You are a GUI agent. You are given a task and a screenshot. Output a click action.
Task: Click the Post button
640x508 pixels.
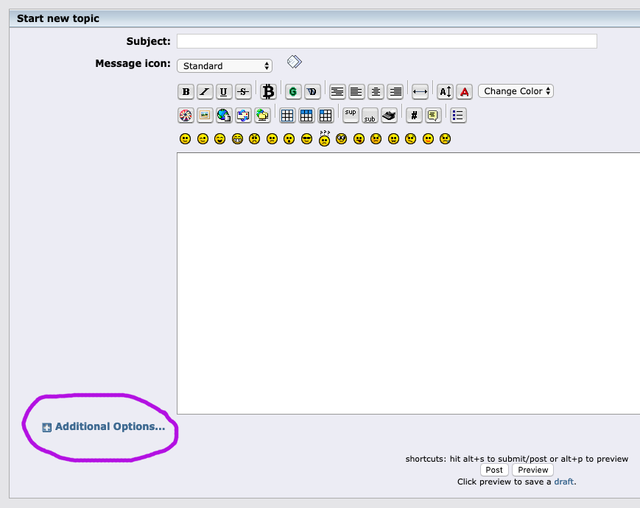pyautogui.click(x=494, y=470)
